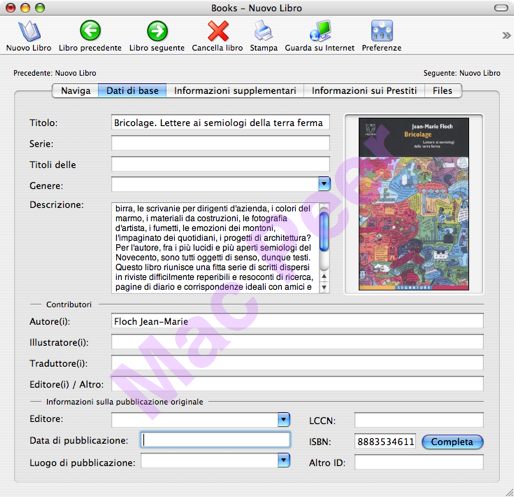Click into the Serie text field

220,143
